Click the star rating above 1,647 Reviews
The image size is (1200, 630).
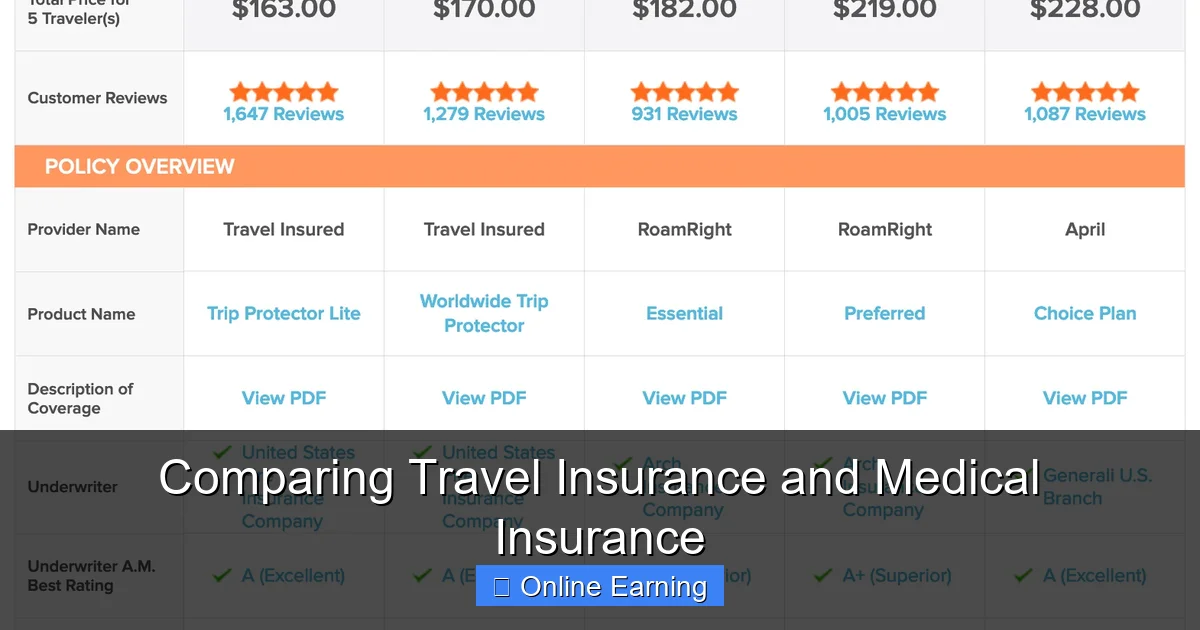(283, 89)
